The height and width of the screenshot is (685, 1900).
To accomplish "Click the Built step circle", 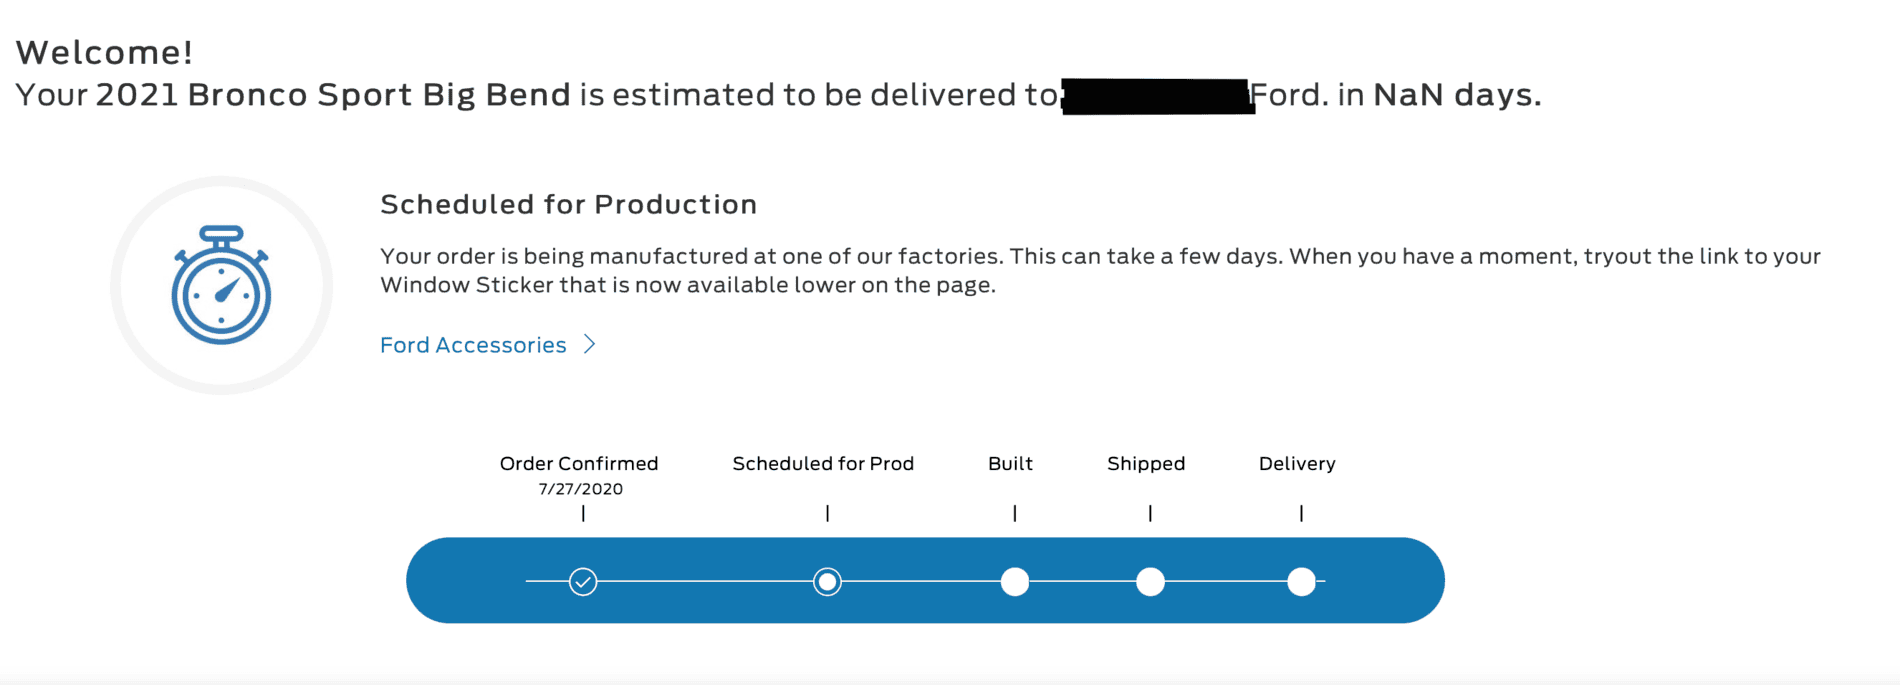I will [1015, 581].
